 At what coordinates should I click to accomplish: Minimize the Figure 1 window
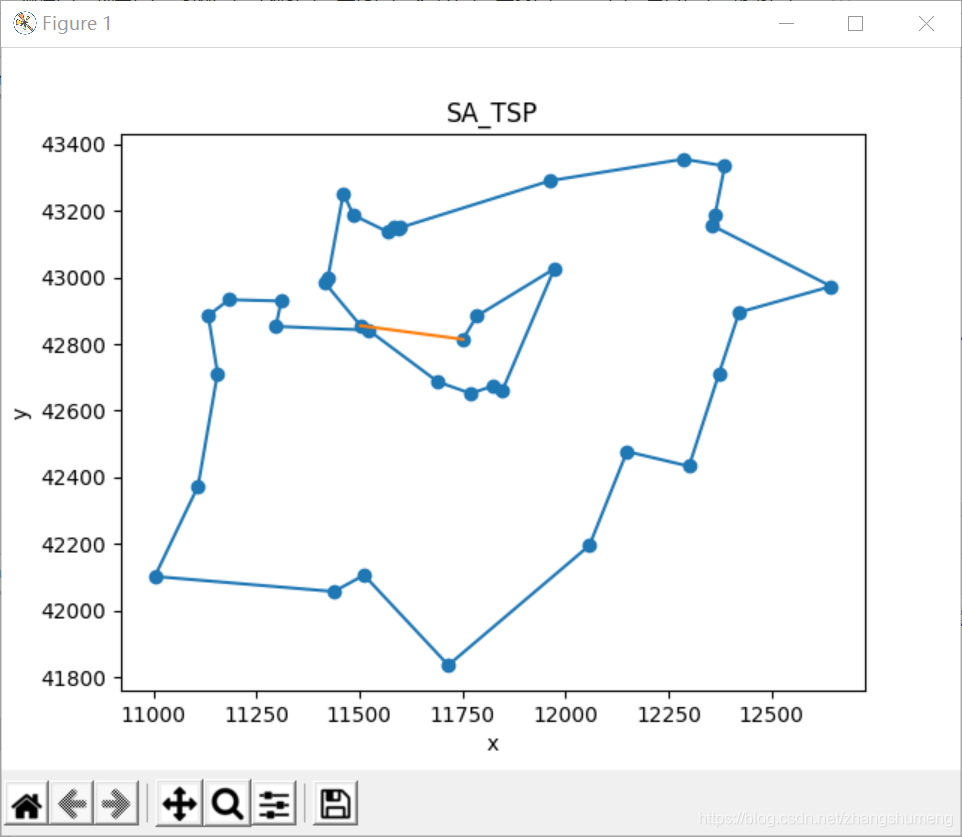787,23
